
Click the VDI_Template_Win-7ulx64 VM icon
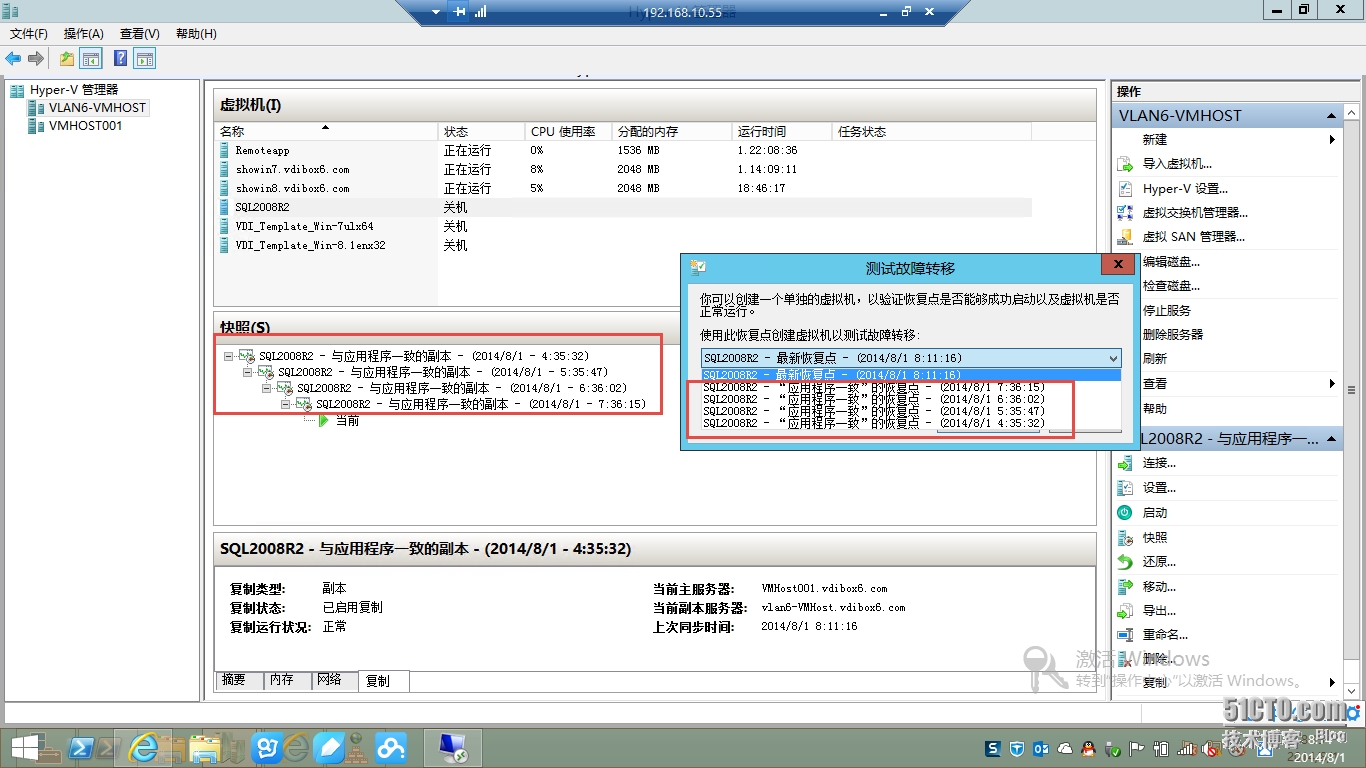tap(225, 226)
